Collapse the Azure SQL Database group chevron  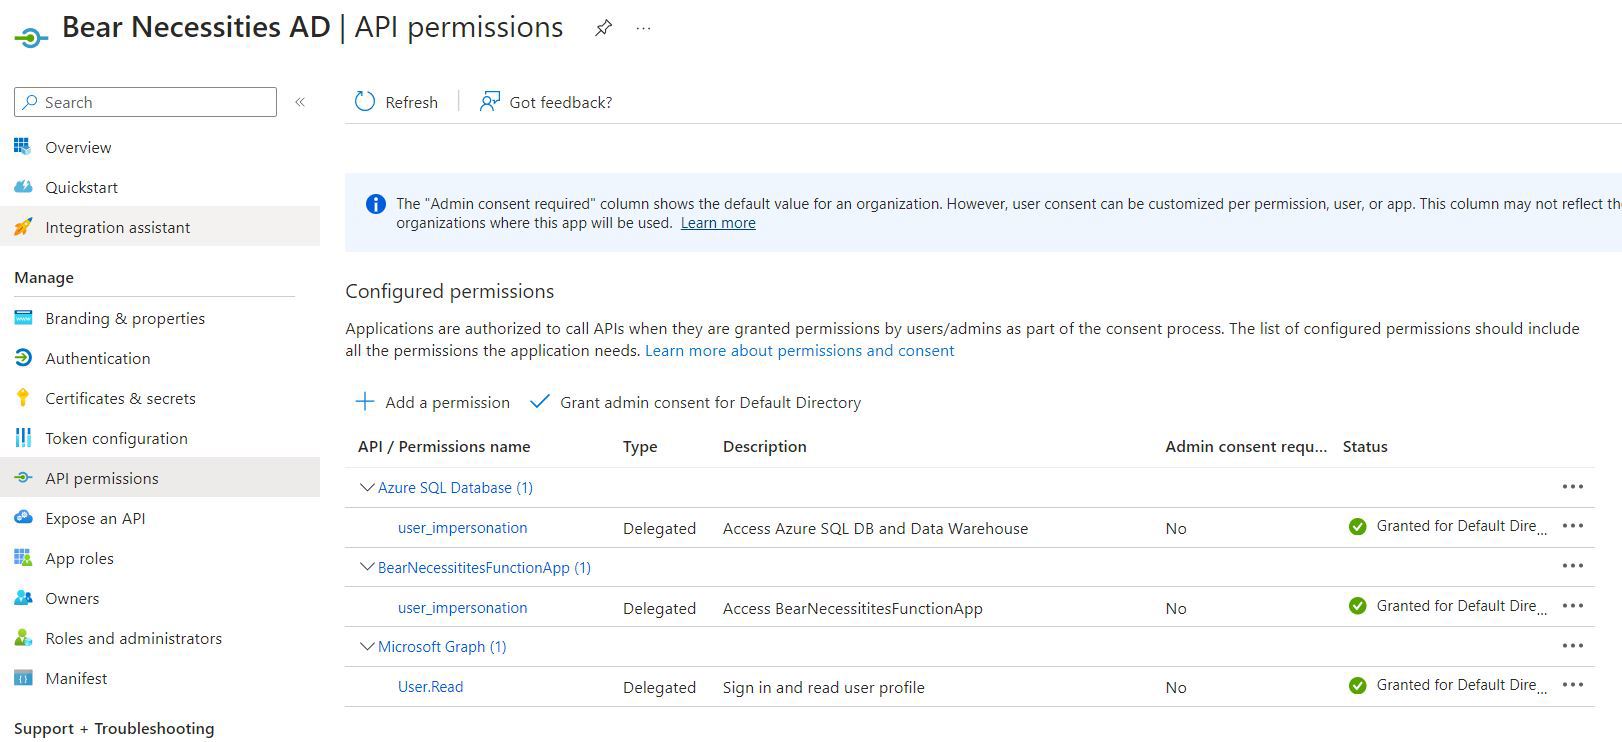(366, 487)
